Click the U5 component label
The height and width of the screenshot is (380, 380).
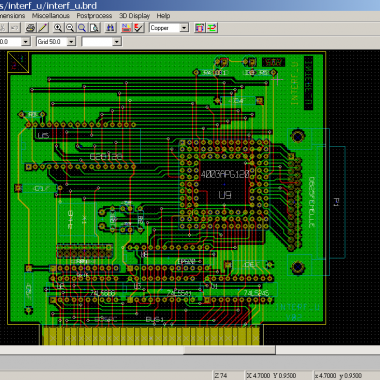click(43, 135)
